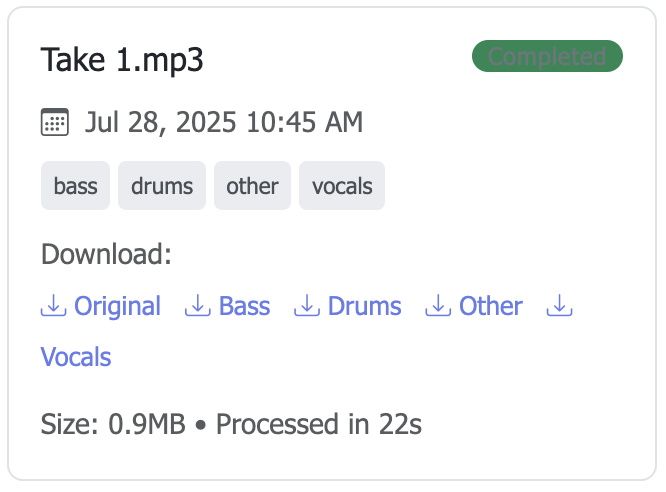Select the other tag chip

pyautogui.click(x=252, y=186)
